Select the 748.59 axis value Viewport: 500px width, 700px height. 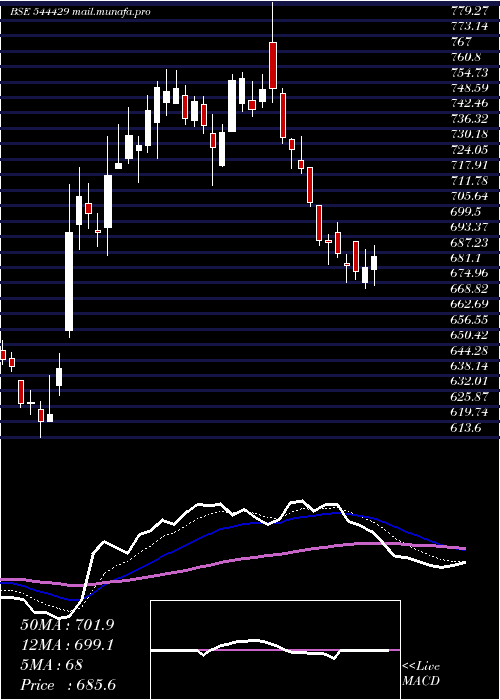click(x=469, y=88)
